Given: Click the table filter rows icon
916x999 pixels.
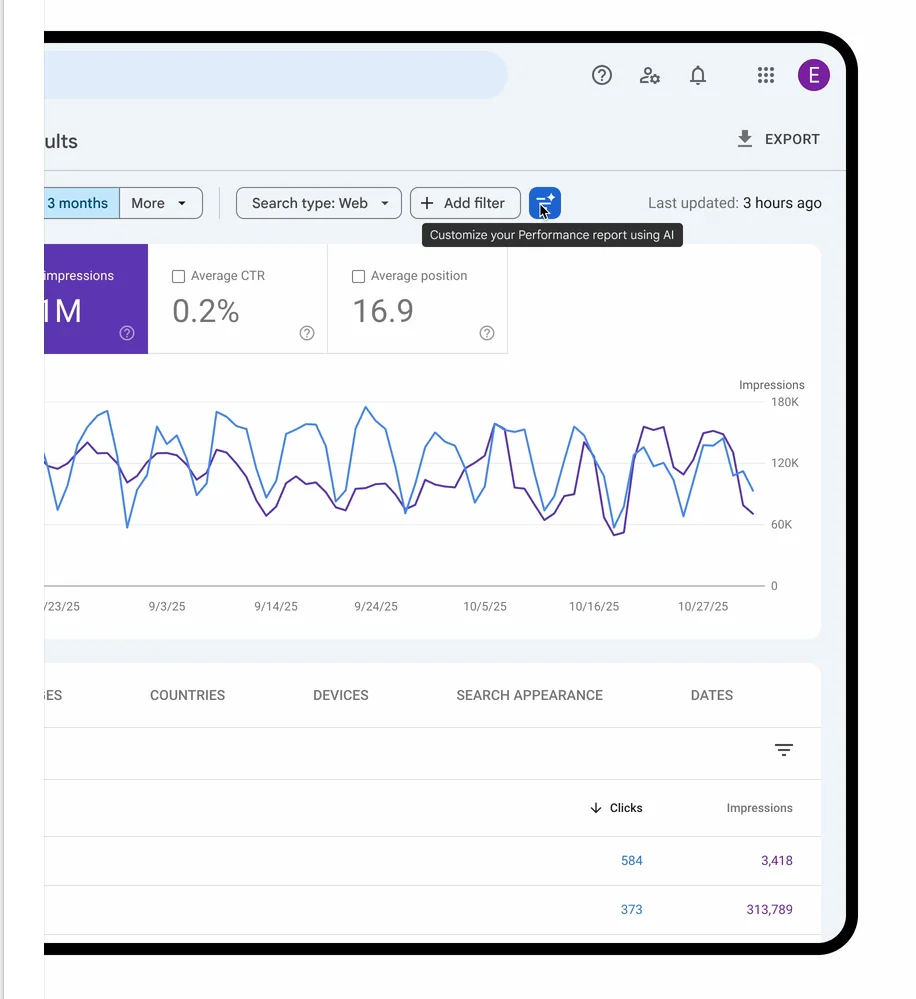Looking at the screenshot, I should pos(784,750).
